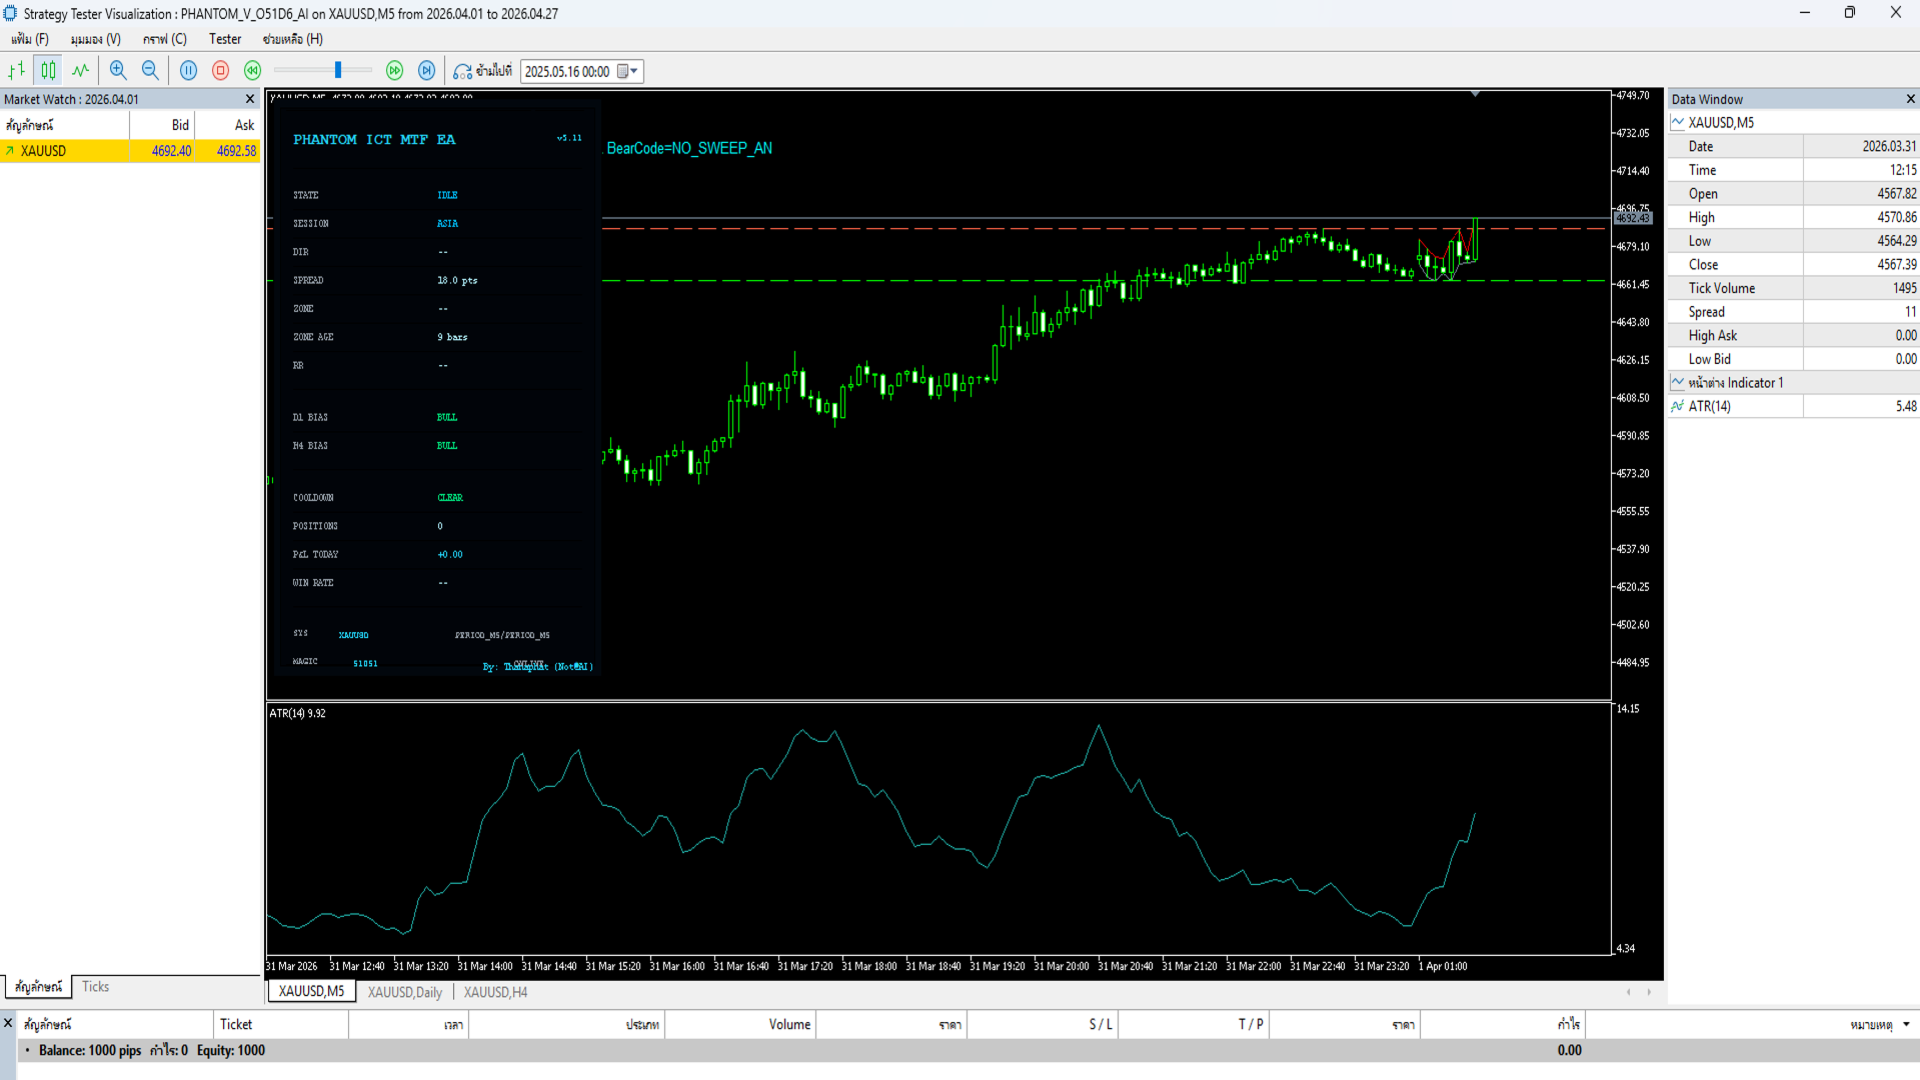Screen dimensions: 1920x1080
Task: Open the Tester menu
Action: (225, 39)
